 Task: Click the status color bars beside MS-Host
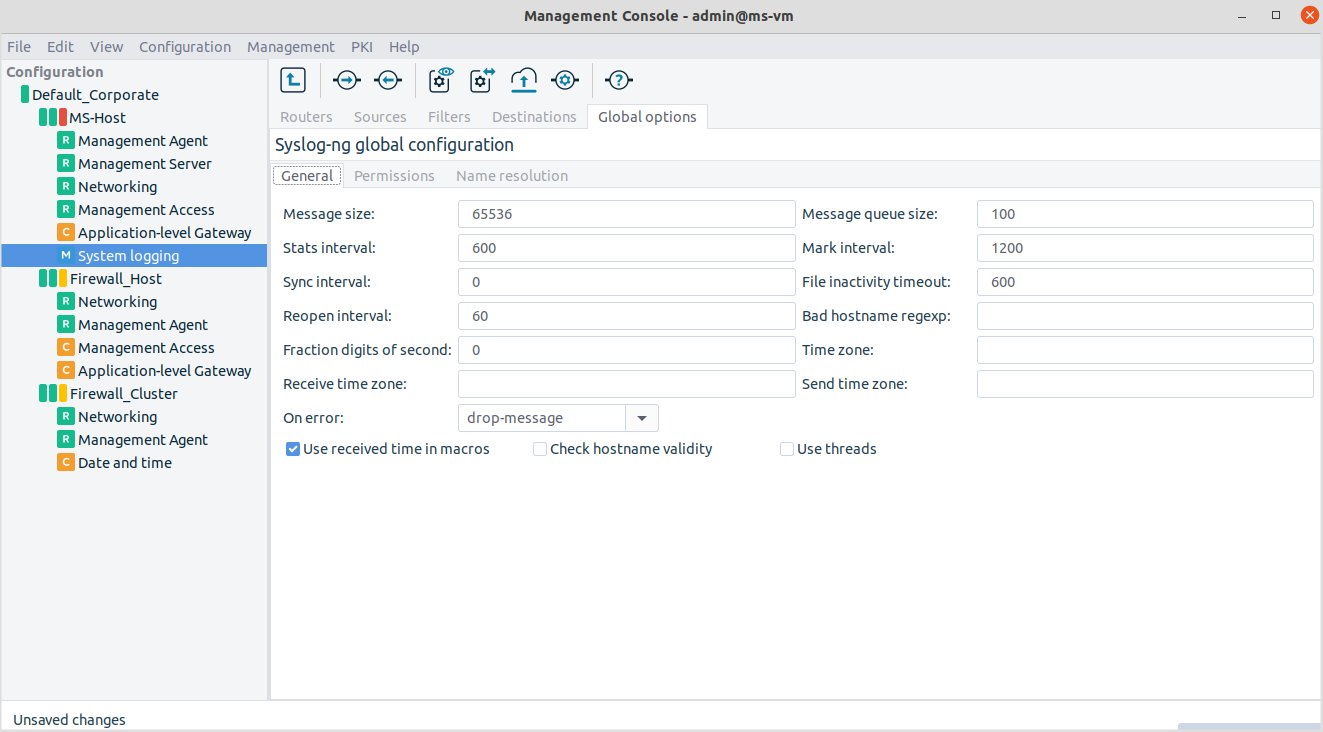pyautogui.click(x=53, y=117)
